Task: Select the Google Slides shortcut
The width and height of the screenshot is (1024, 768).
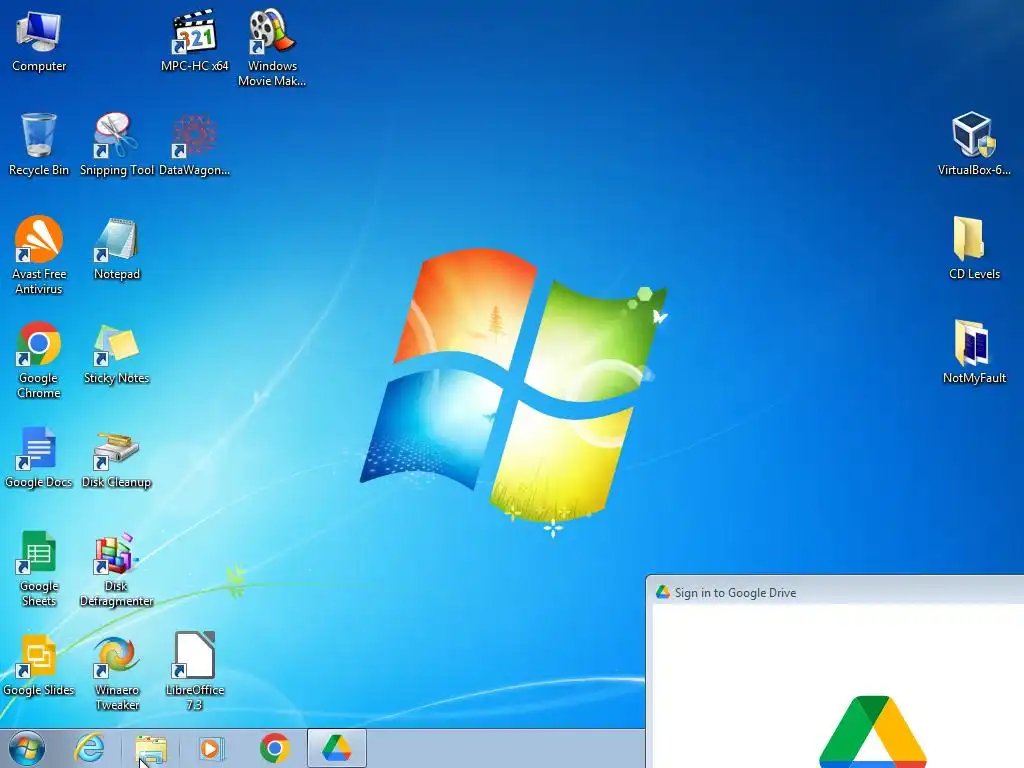Action: click(39, 665)
